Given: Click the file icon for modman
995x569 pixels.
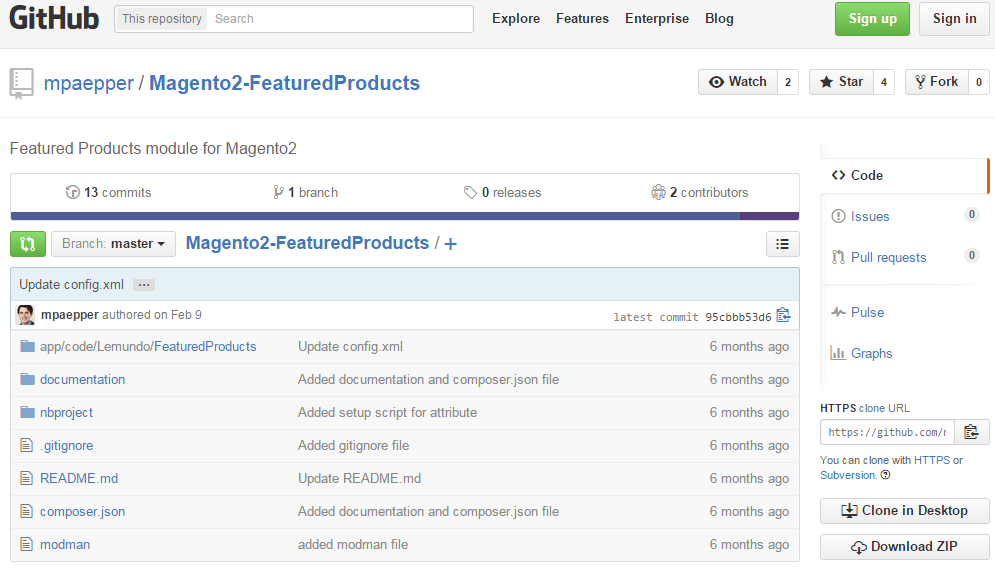Looking at the screenshot, I should coord(27,544).
